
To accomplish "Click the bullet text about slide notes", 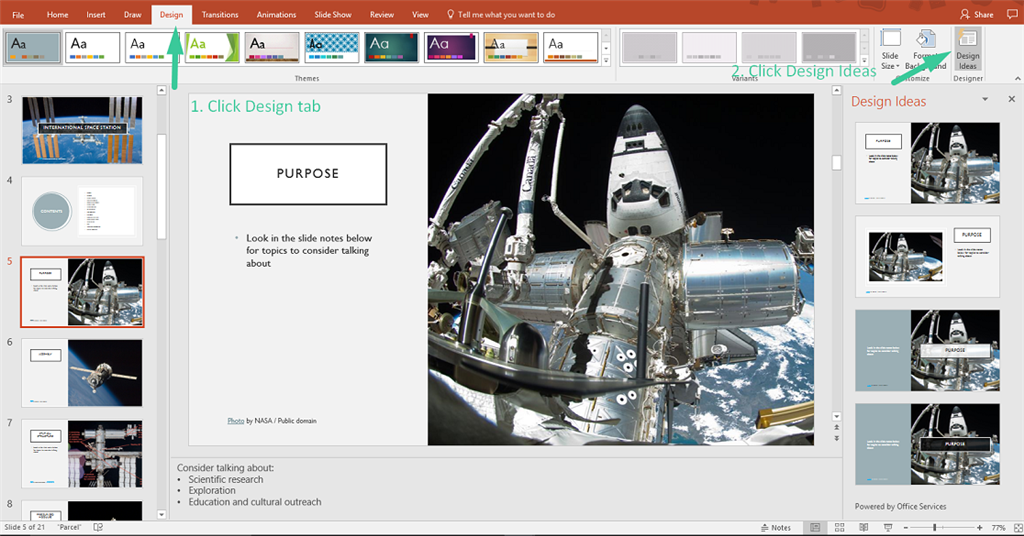I will (309, 251).
